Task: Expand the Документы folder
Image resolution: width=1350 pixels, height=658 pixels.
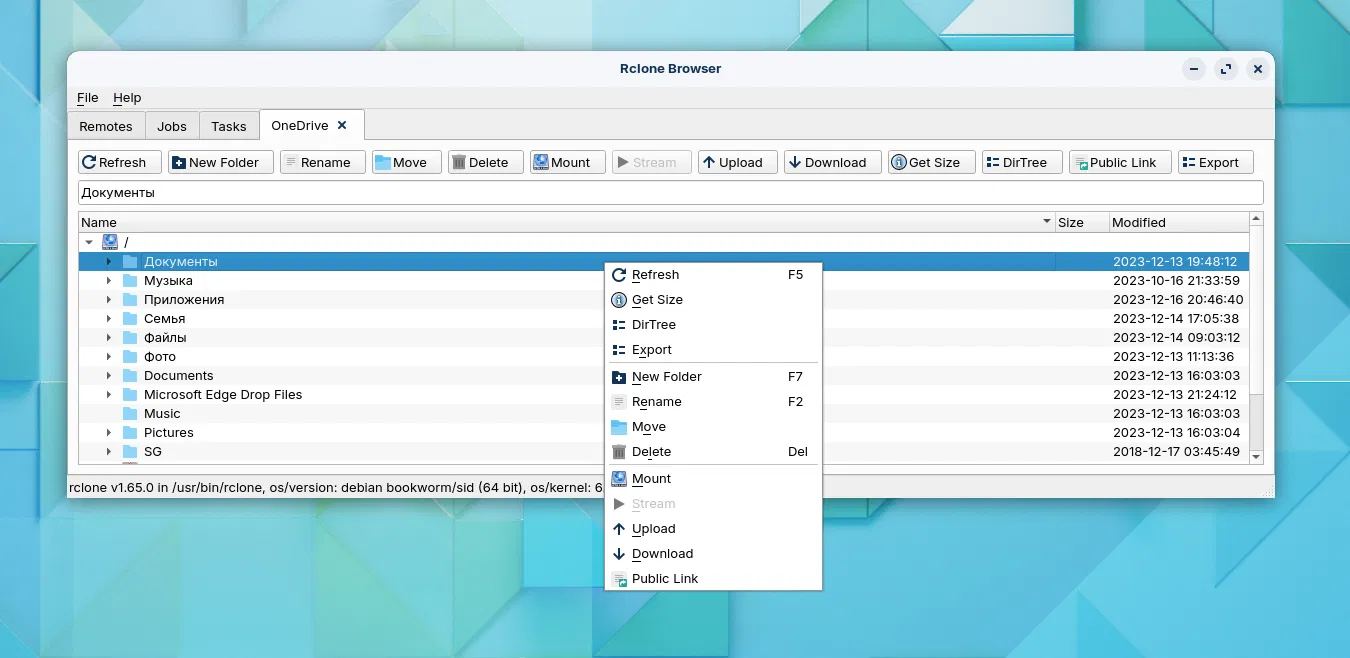Action: (x=109, y=261)
